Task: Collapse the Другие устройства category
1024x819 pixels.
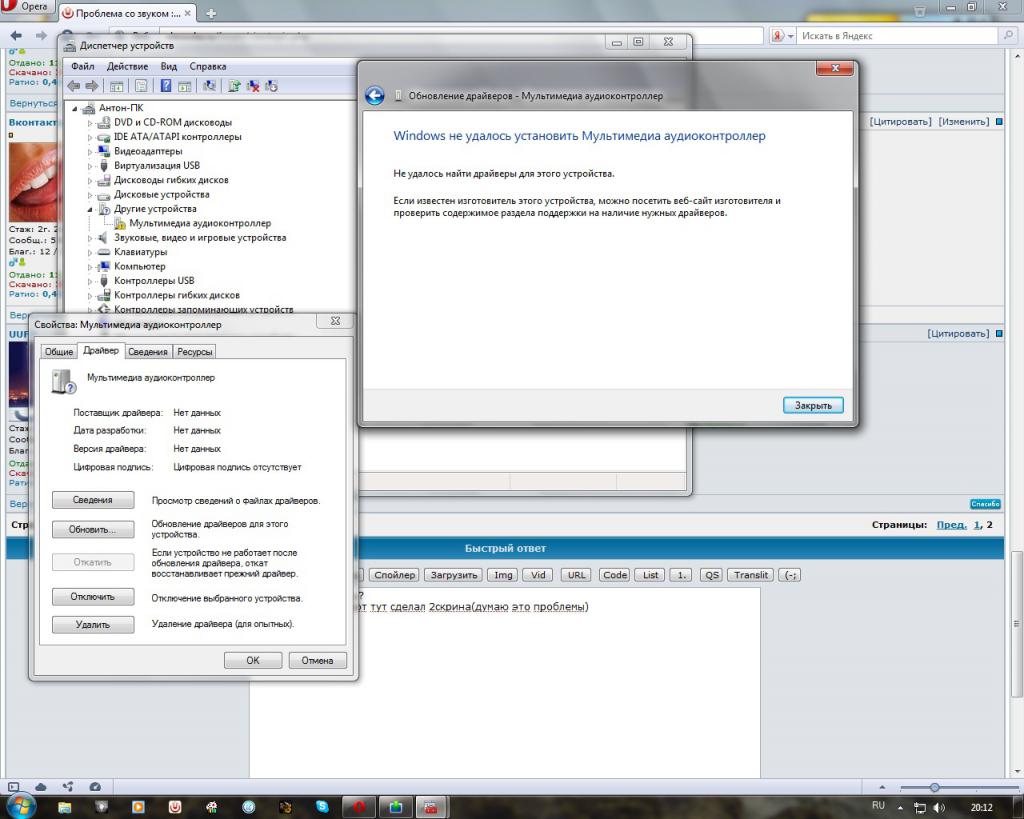Action: 91,210
